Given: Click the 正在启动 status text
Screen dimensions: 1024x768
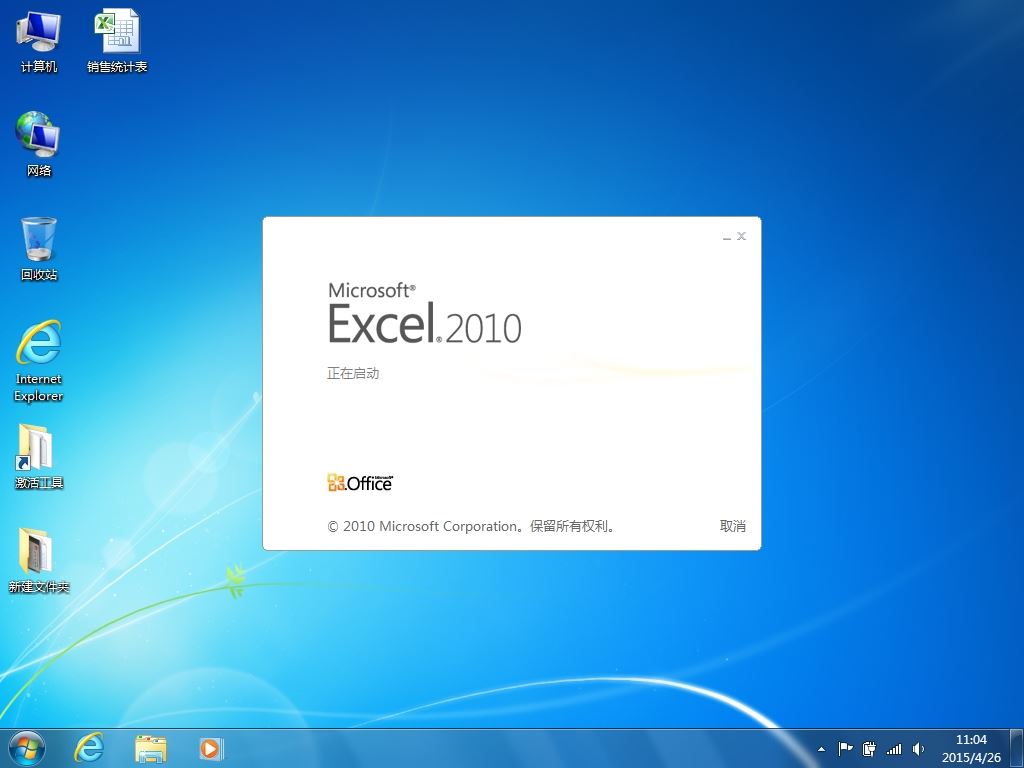Looking at the screenshot, I should [353, 374].
